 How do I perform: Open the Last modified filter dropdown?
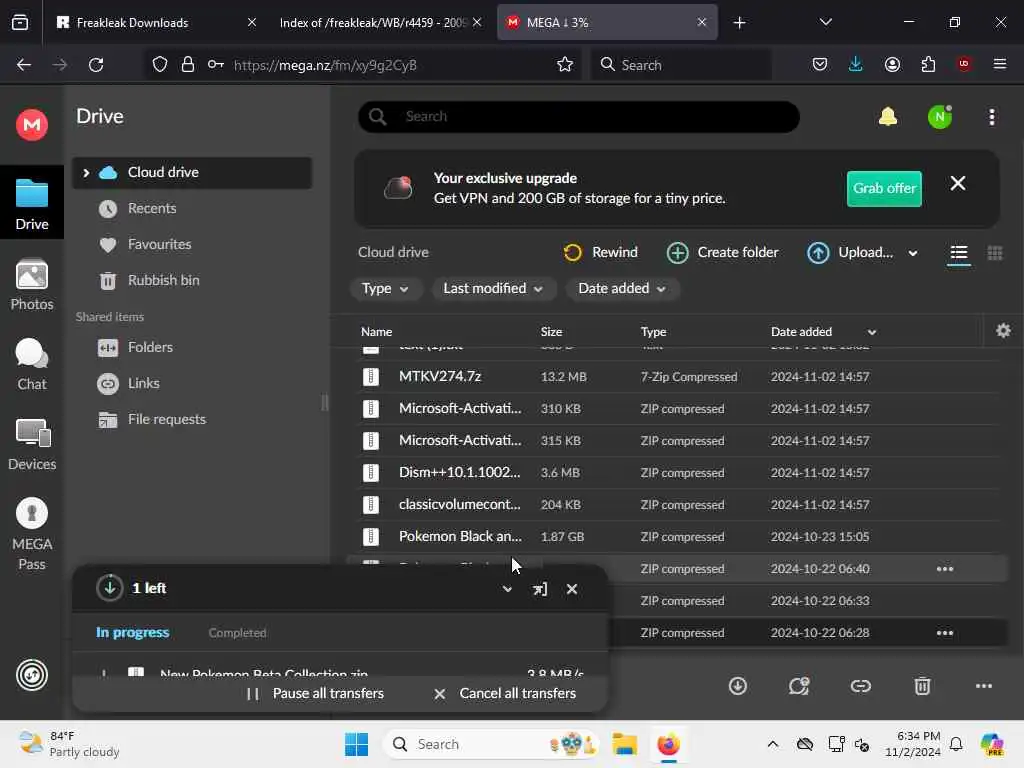coord(493,289)
